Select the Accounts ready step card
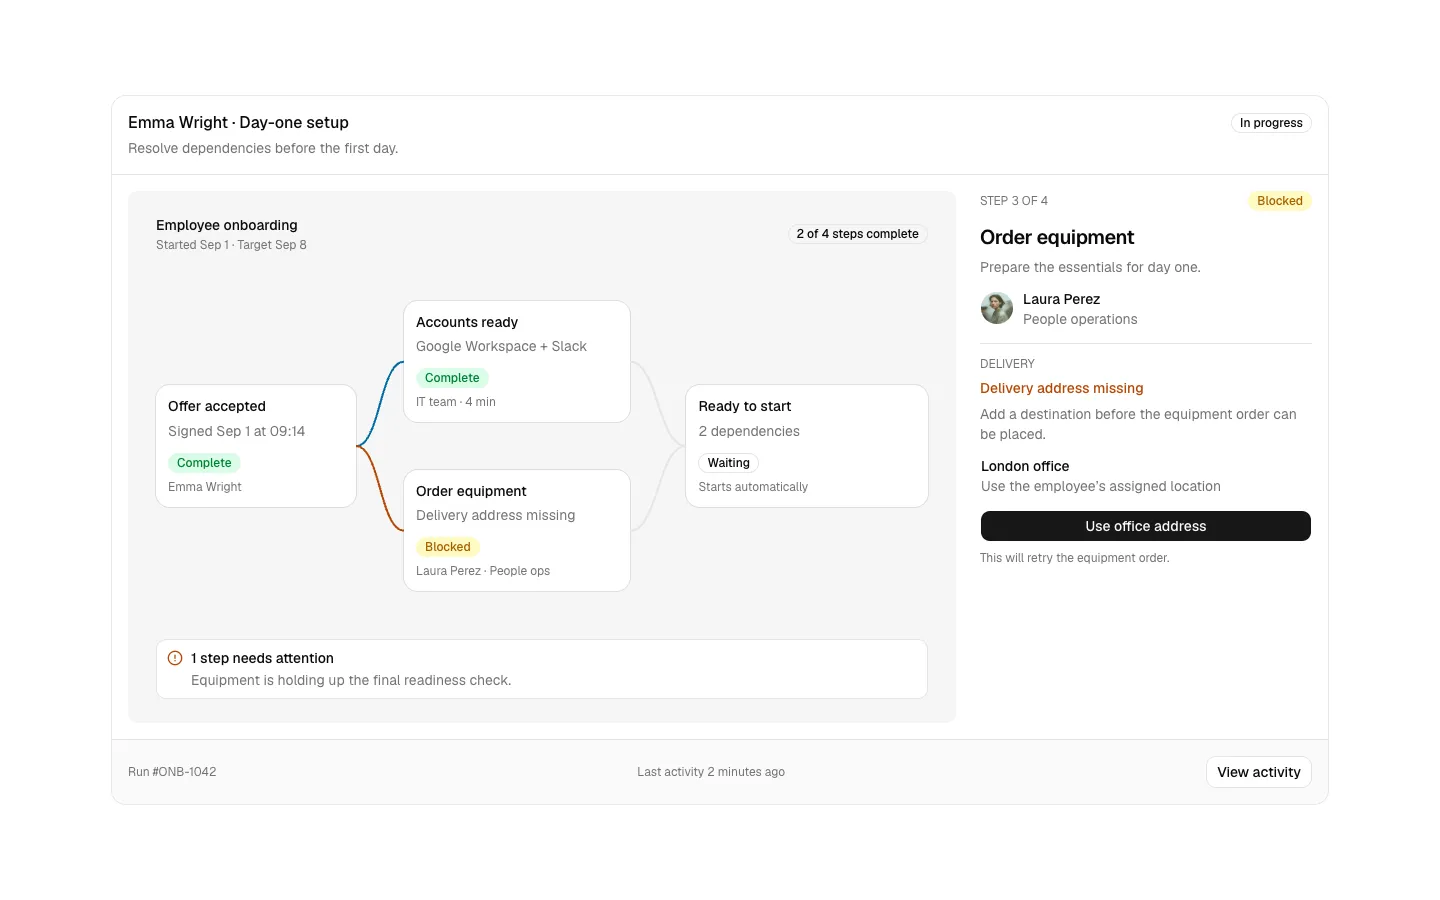 (517, 362)
